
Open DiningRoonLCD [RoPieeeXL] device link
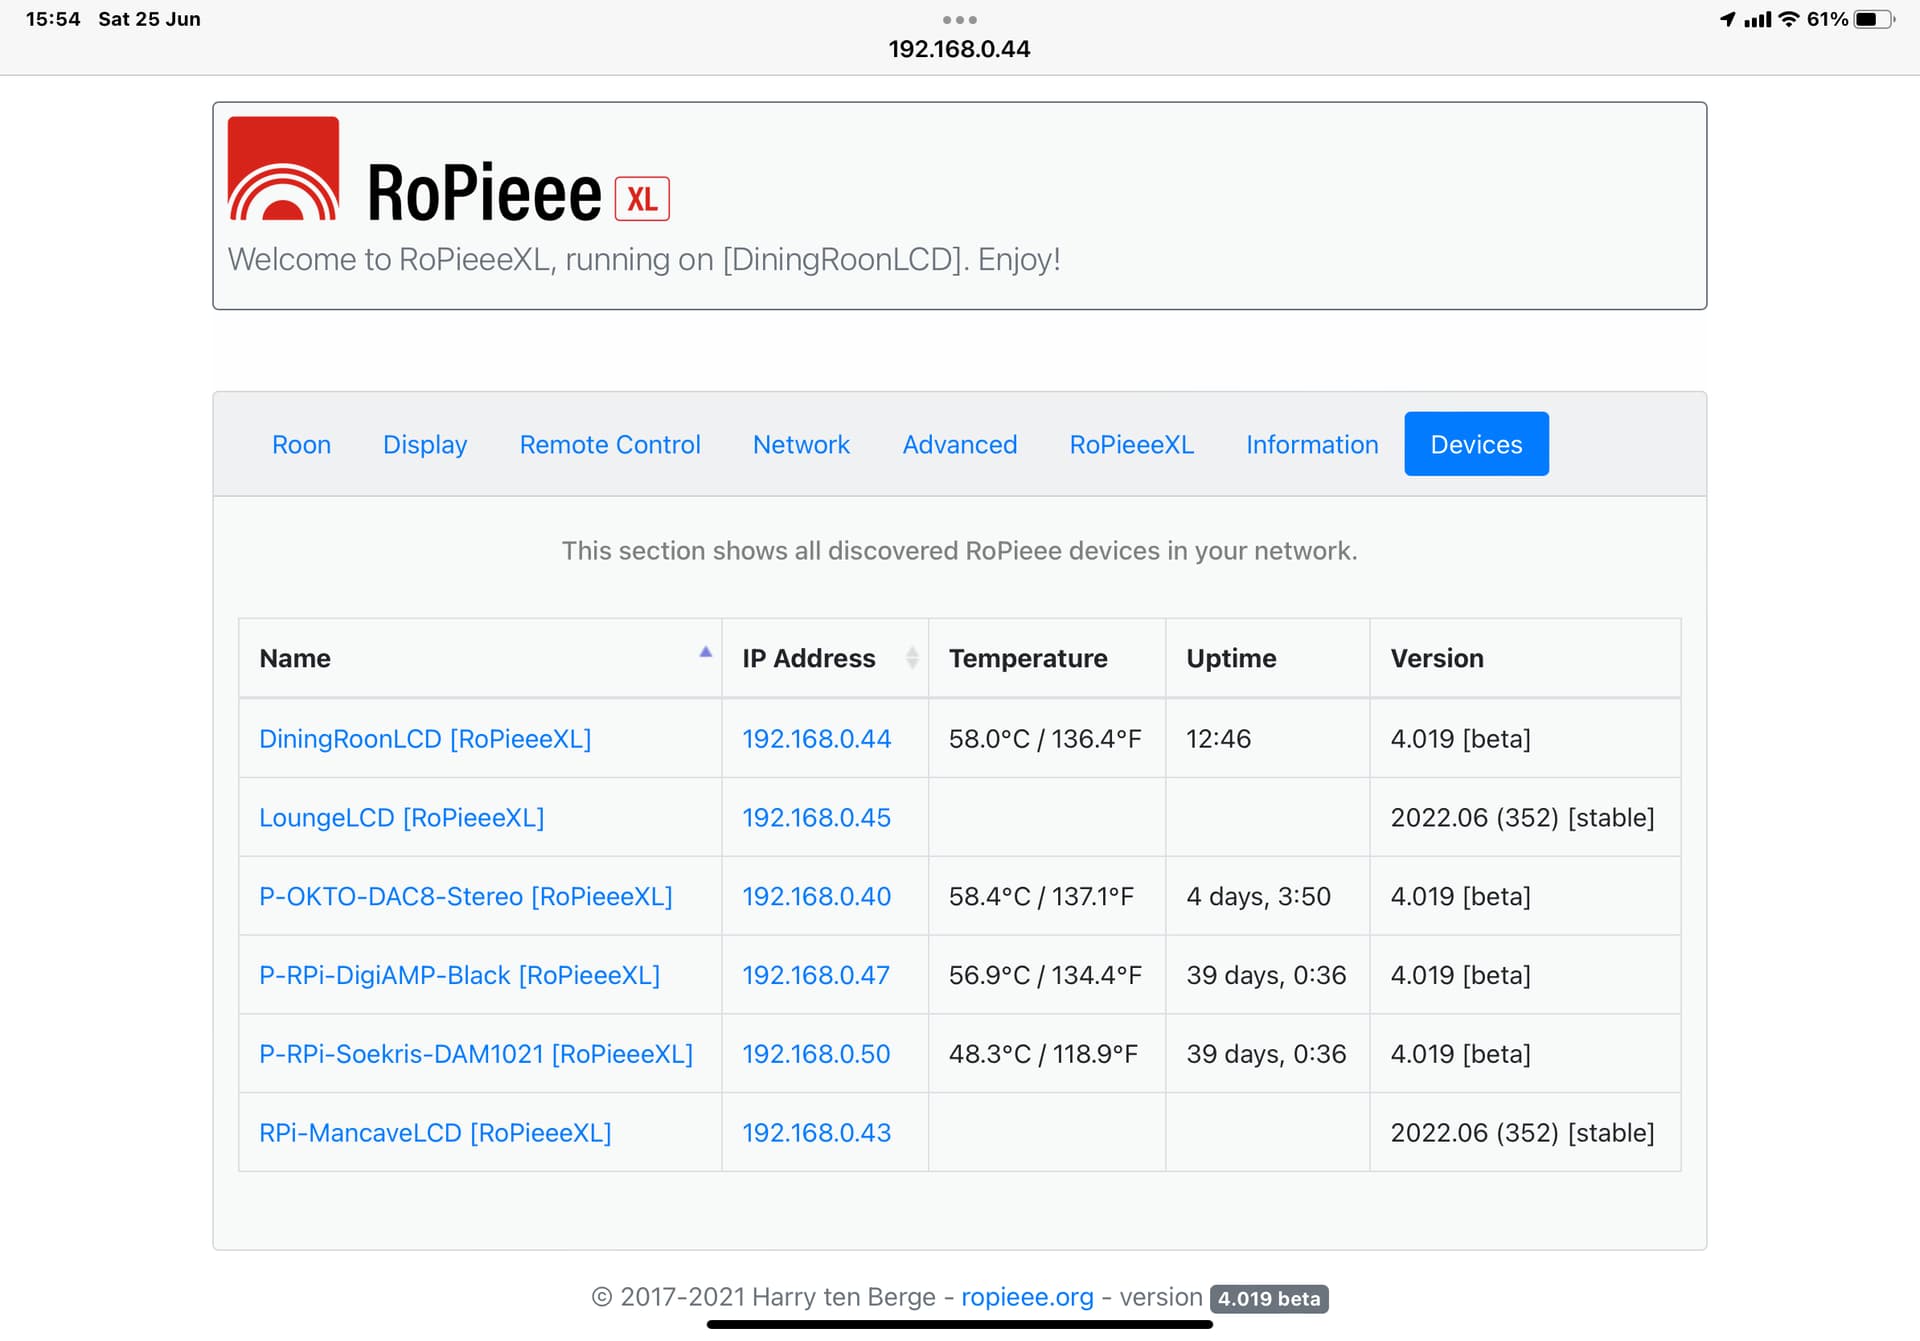click(x=425, y=739)
